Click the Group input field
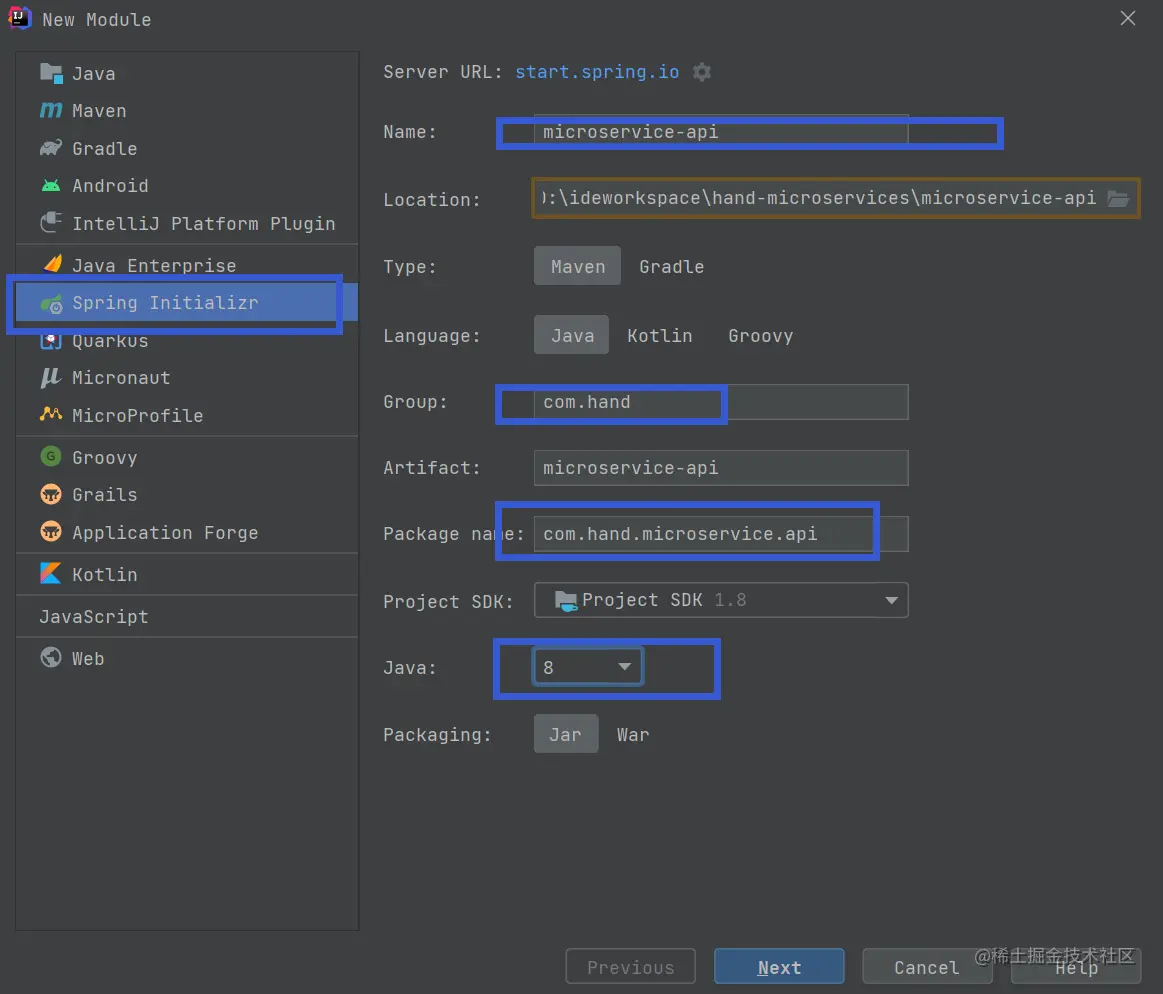Image resolution: width=1163 pixels, height=994 pixels. (x=721, y=402)
